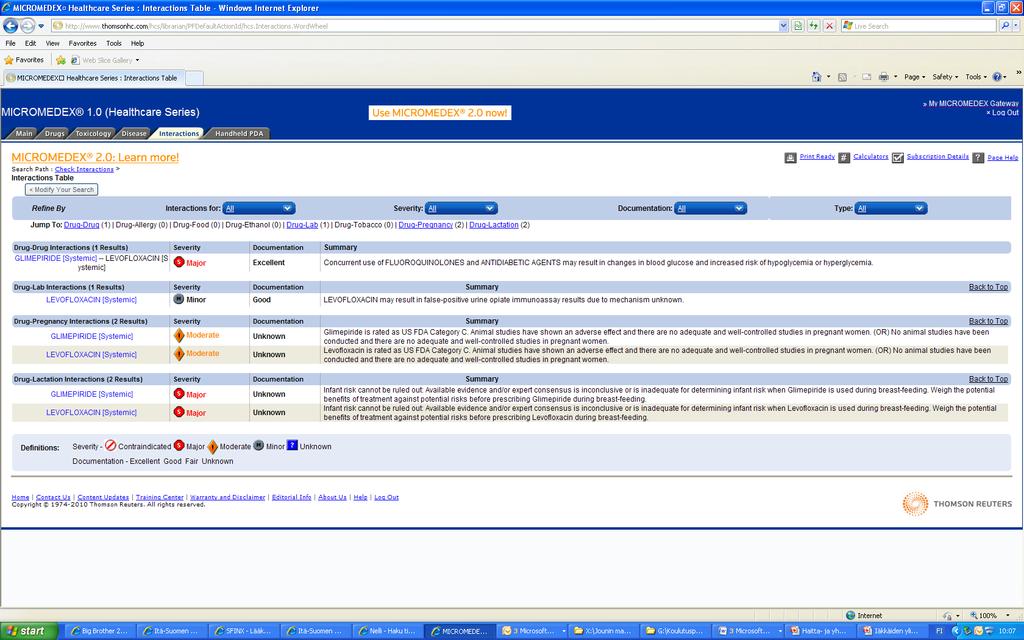Follow the Check Interactions link
Viewport: 1024px width, 640px height.
84,169
